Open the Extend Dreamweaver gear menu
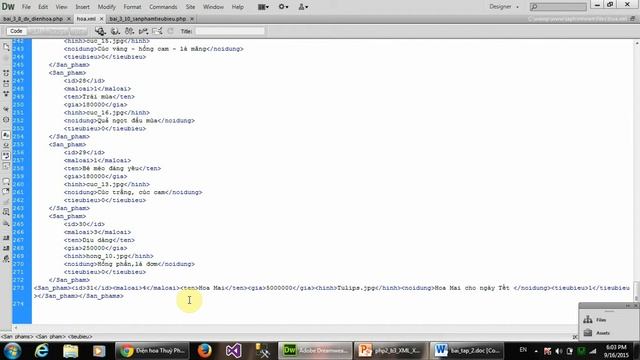The height and width of the screenshot is (360, 640). (x=283, y=7)
